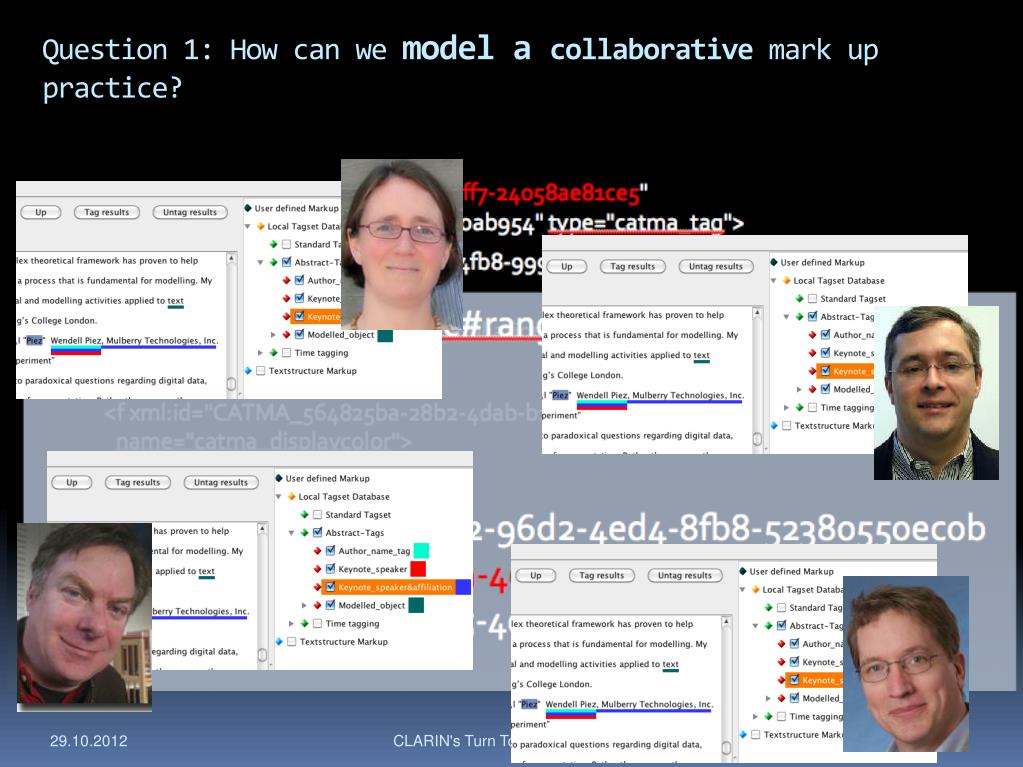
Task: Click blue diamond icon of Textstructure Markup in bottom-left window
Action: (x=279, y=642)
